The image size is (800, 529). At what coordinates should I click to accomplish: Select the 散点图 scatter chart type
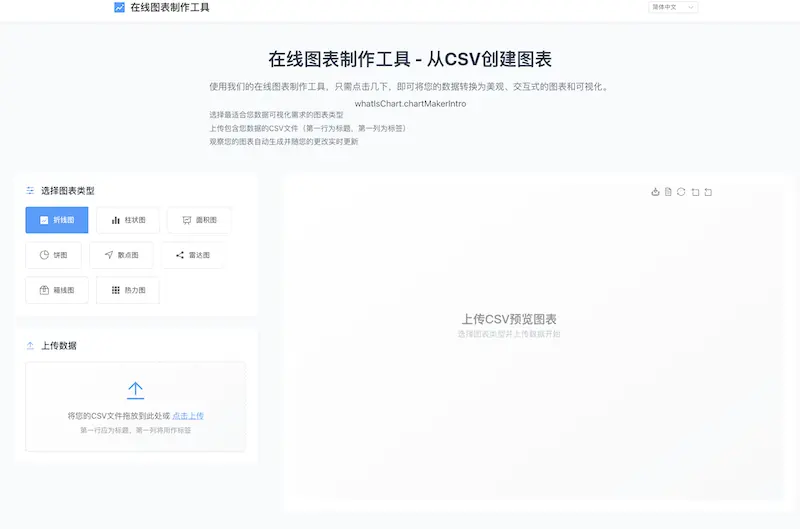[x=121, y=255]
